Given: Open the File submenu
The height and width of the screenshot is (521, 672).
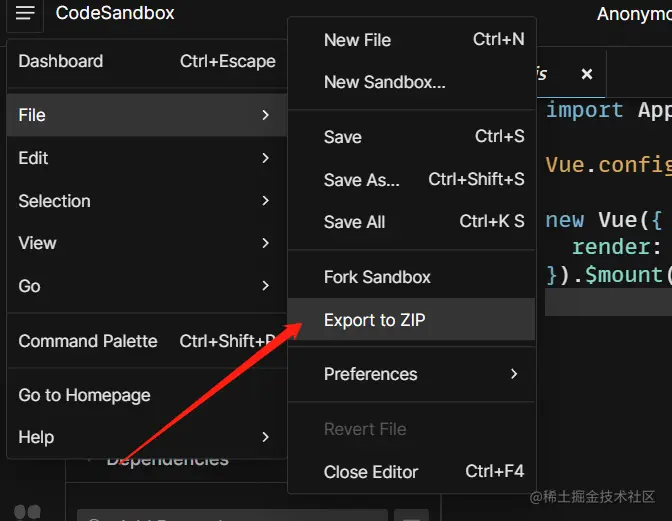Looking at the screenshot, I should [x=147, y=115].
